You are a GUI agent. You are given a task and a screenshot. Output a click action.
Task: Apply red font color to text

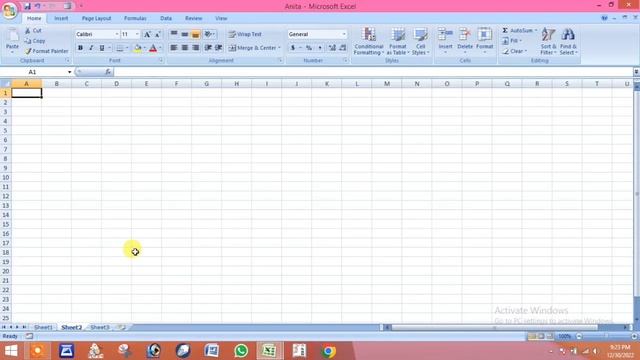[153, 48]
